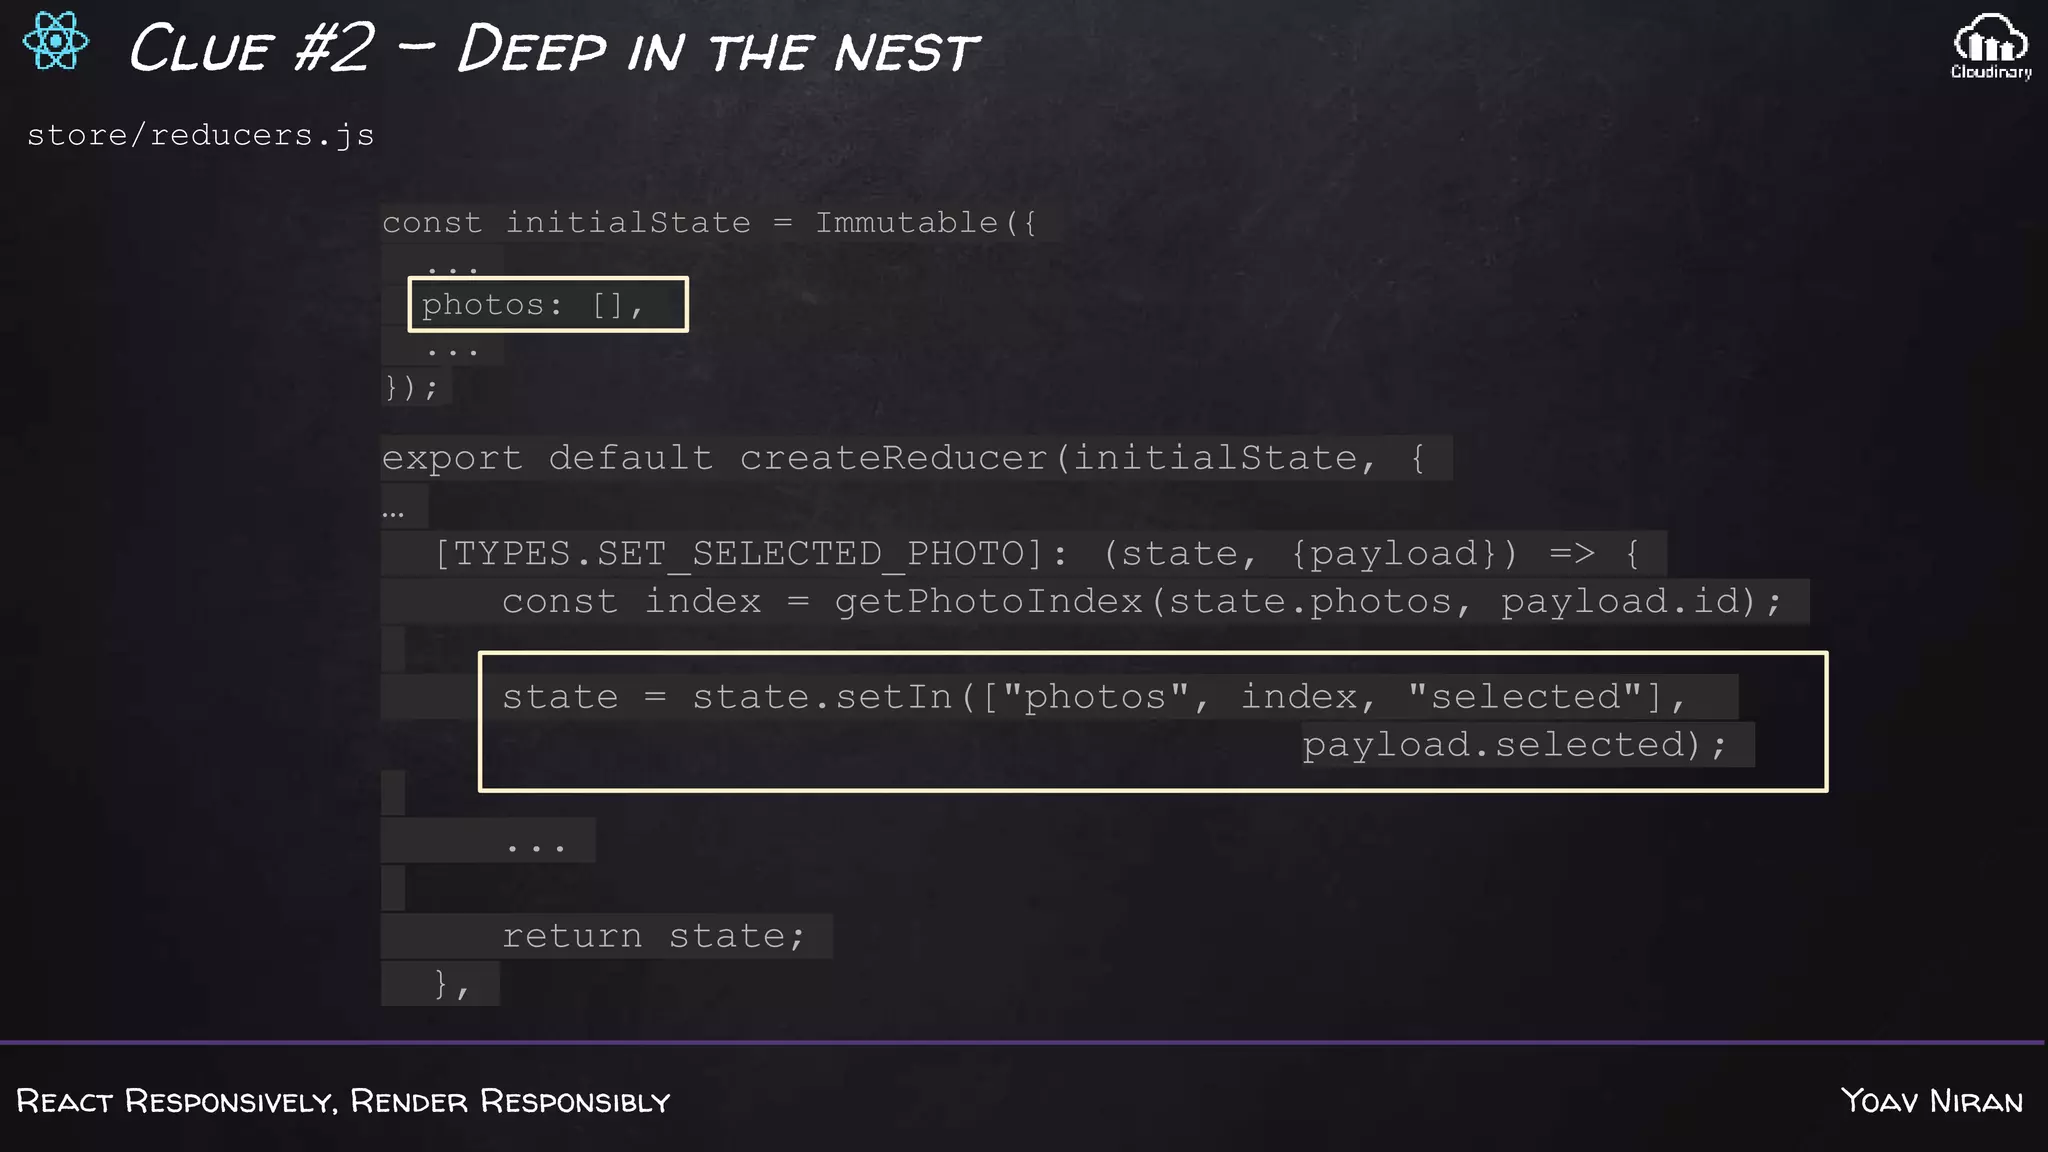
Task: Click the Cloudinary cloud logo
Action: pyautogui.click(x=1991, y=47)
